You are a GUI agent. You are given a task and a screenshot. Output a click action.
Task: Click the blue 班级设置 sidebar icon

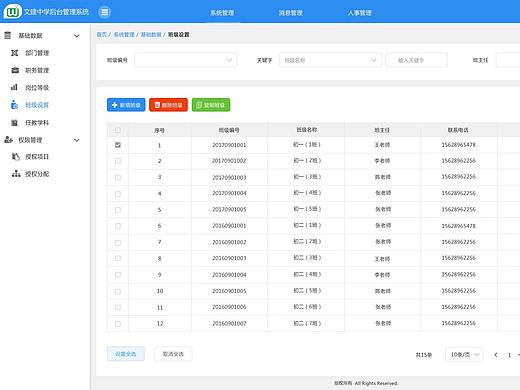point(14,105)
